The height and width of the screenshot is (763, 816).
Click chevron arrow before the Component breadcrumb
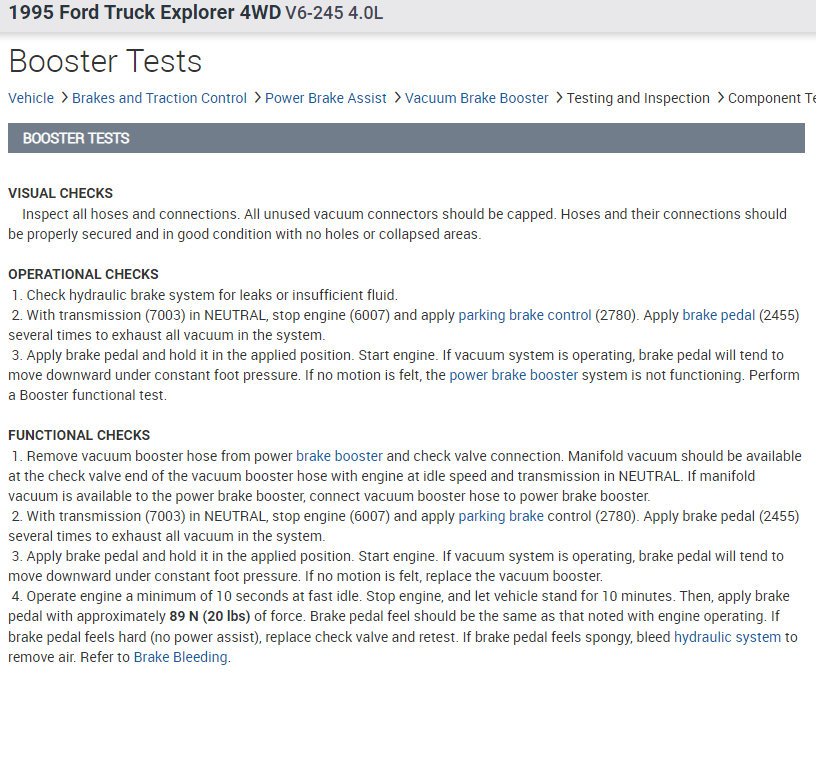click(x=720, y=98)
